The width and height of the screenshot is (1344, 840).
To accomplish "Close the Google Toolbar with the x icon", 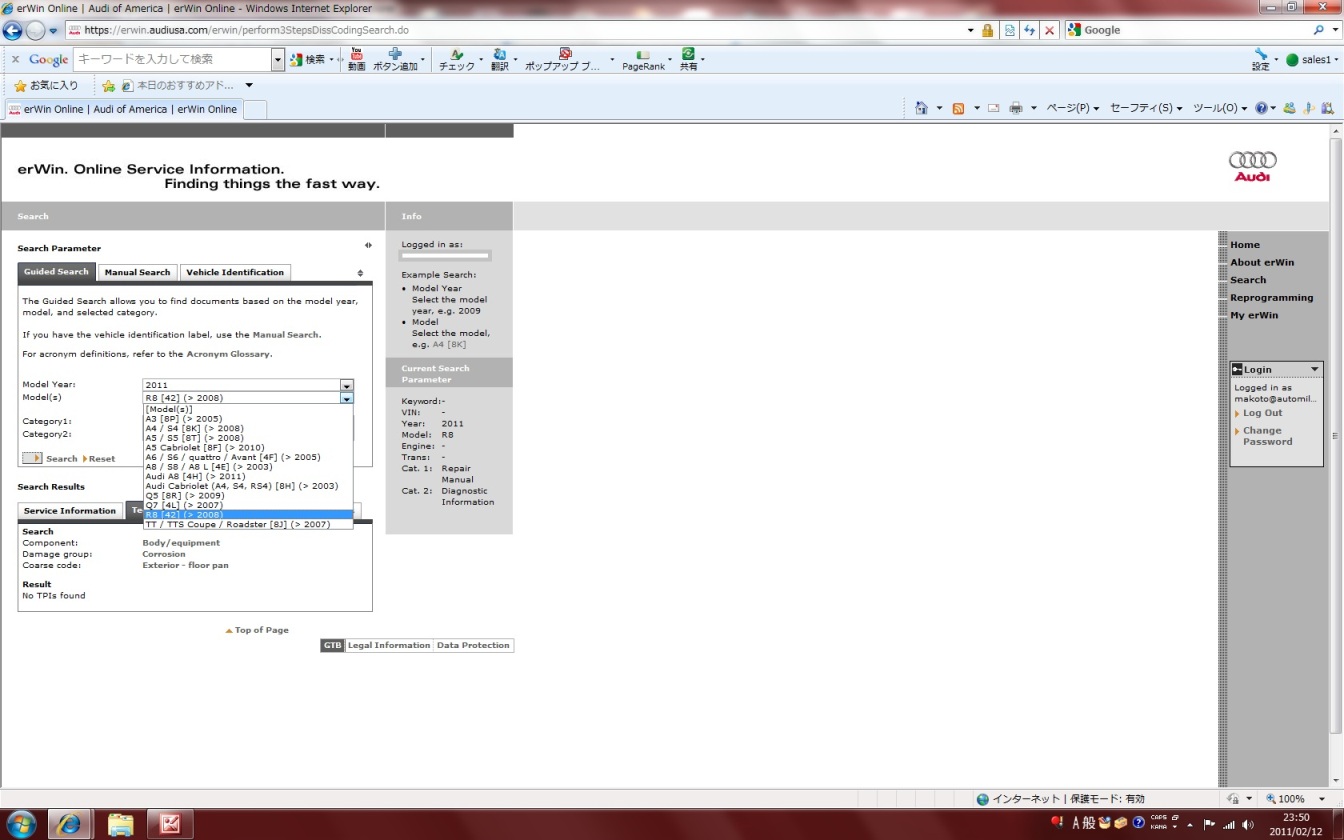I will [x=15, y=60].
